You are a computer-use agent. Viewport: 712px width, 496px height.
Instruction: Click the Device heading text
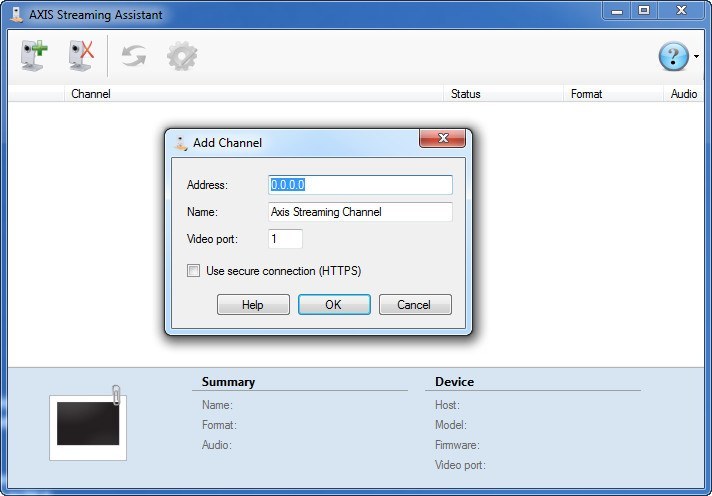pos(455,382)
